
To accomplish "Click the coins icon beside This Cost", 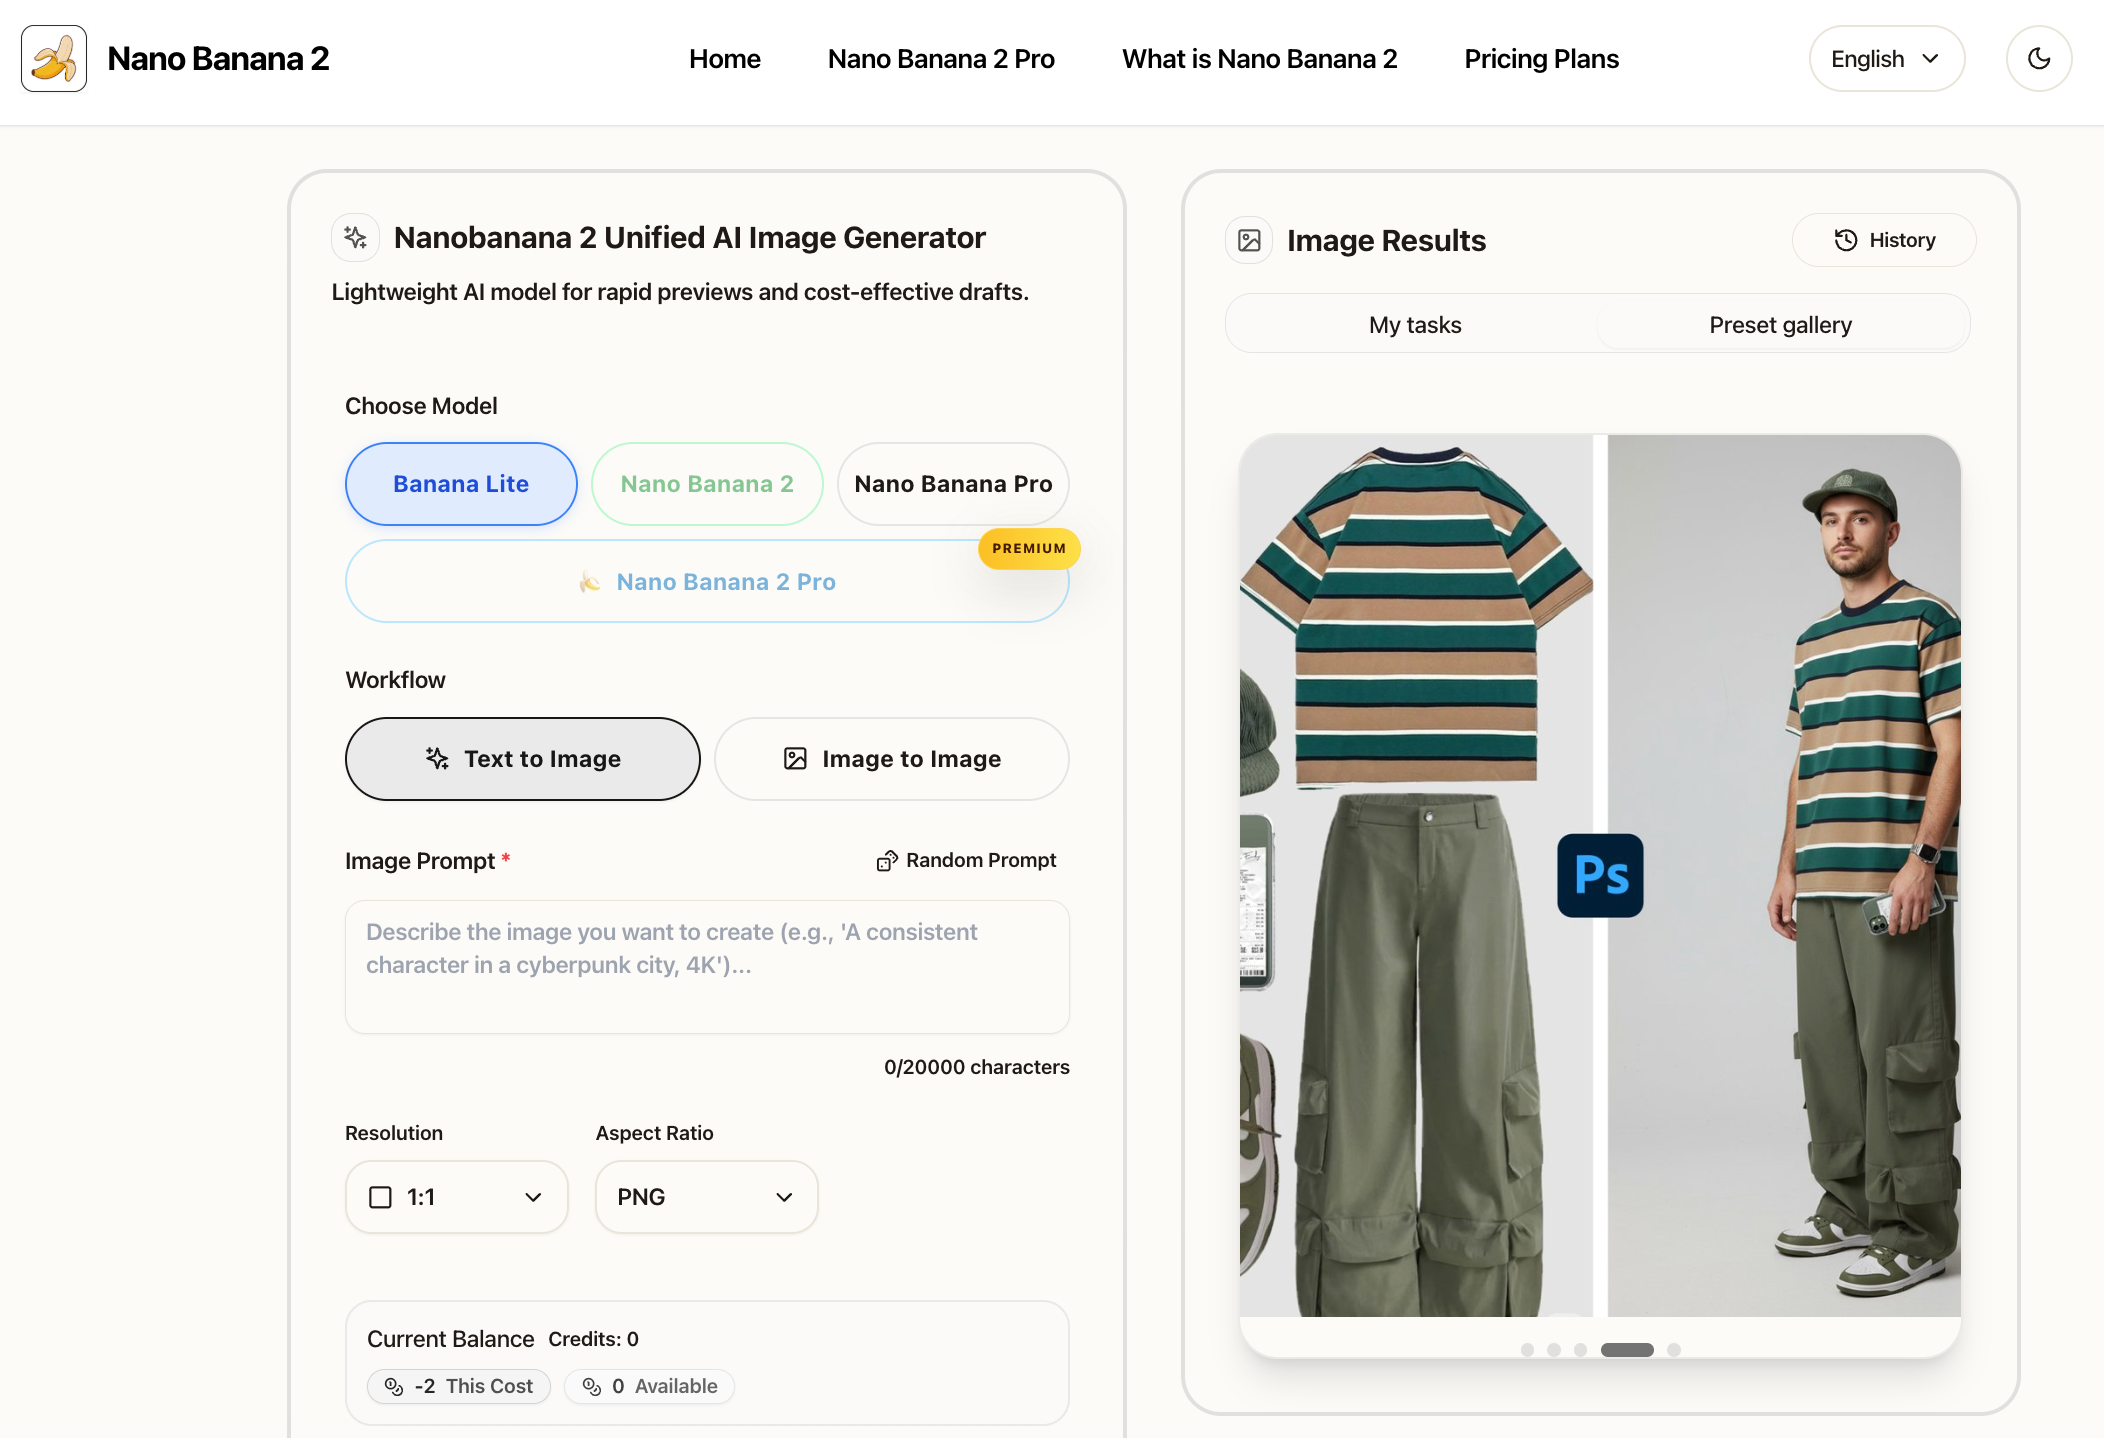I will pos(394,1387).
